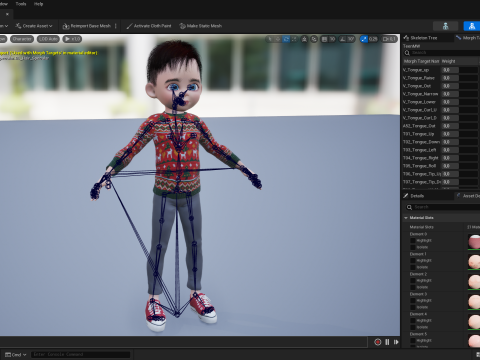480x360 pixels.
Task: Open the Tools menu
Action: pos(21,4)
